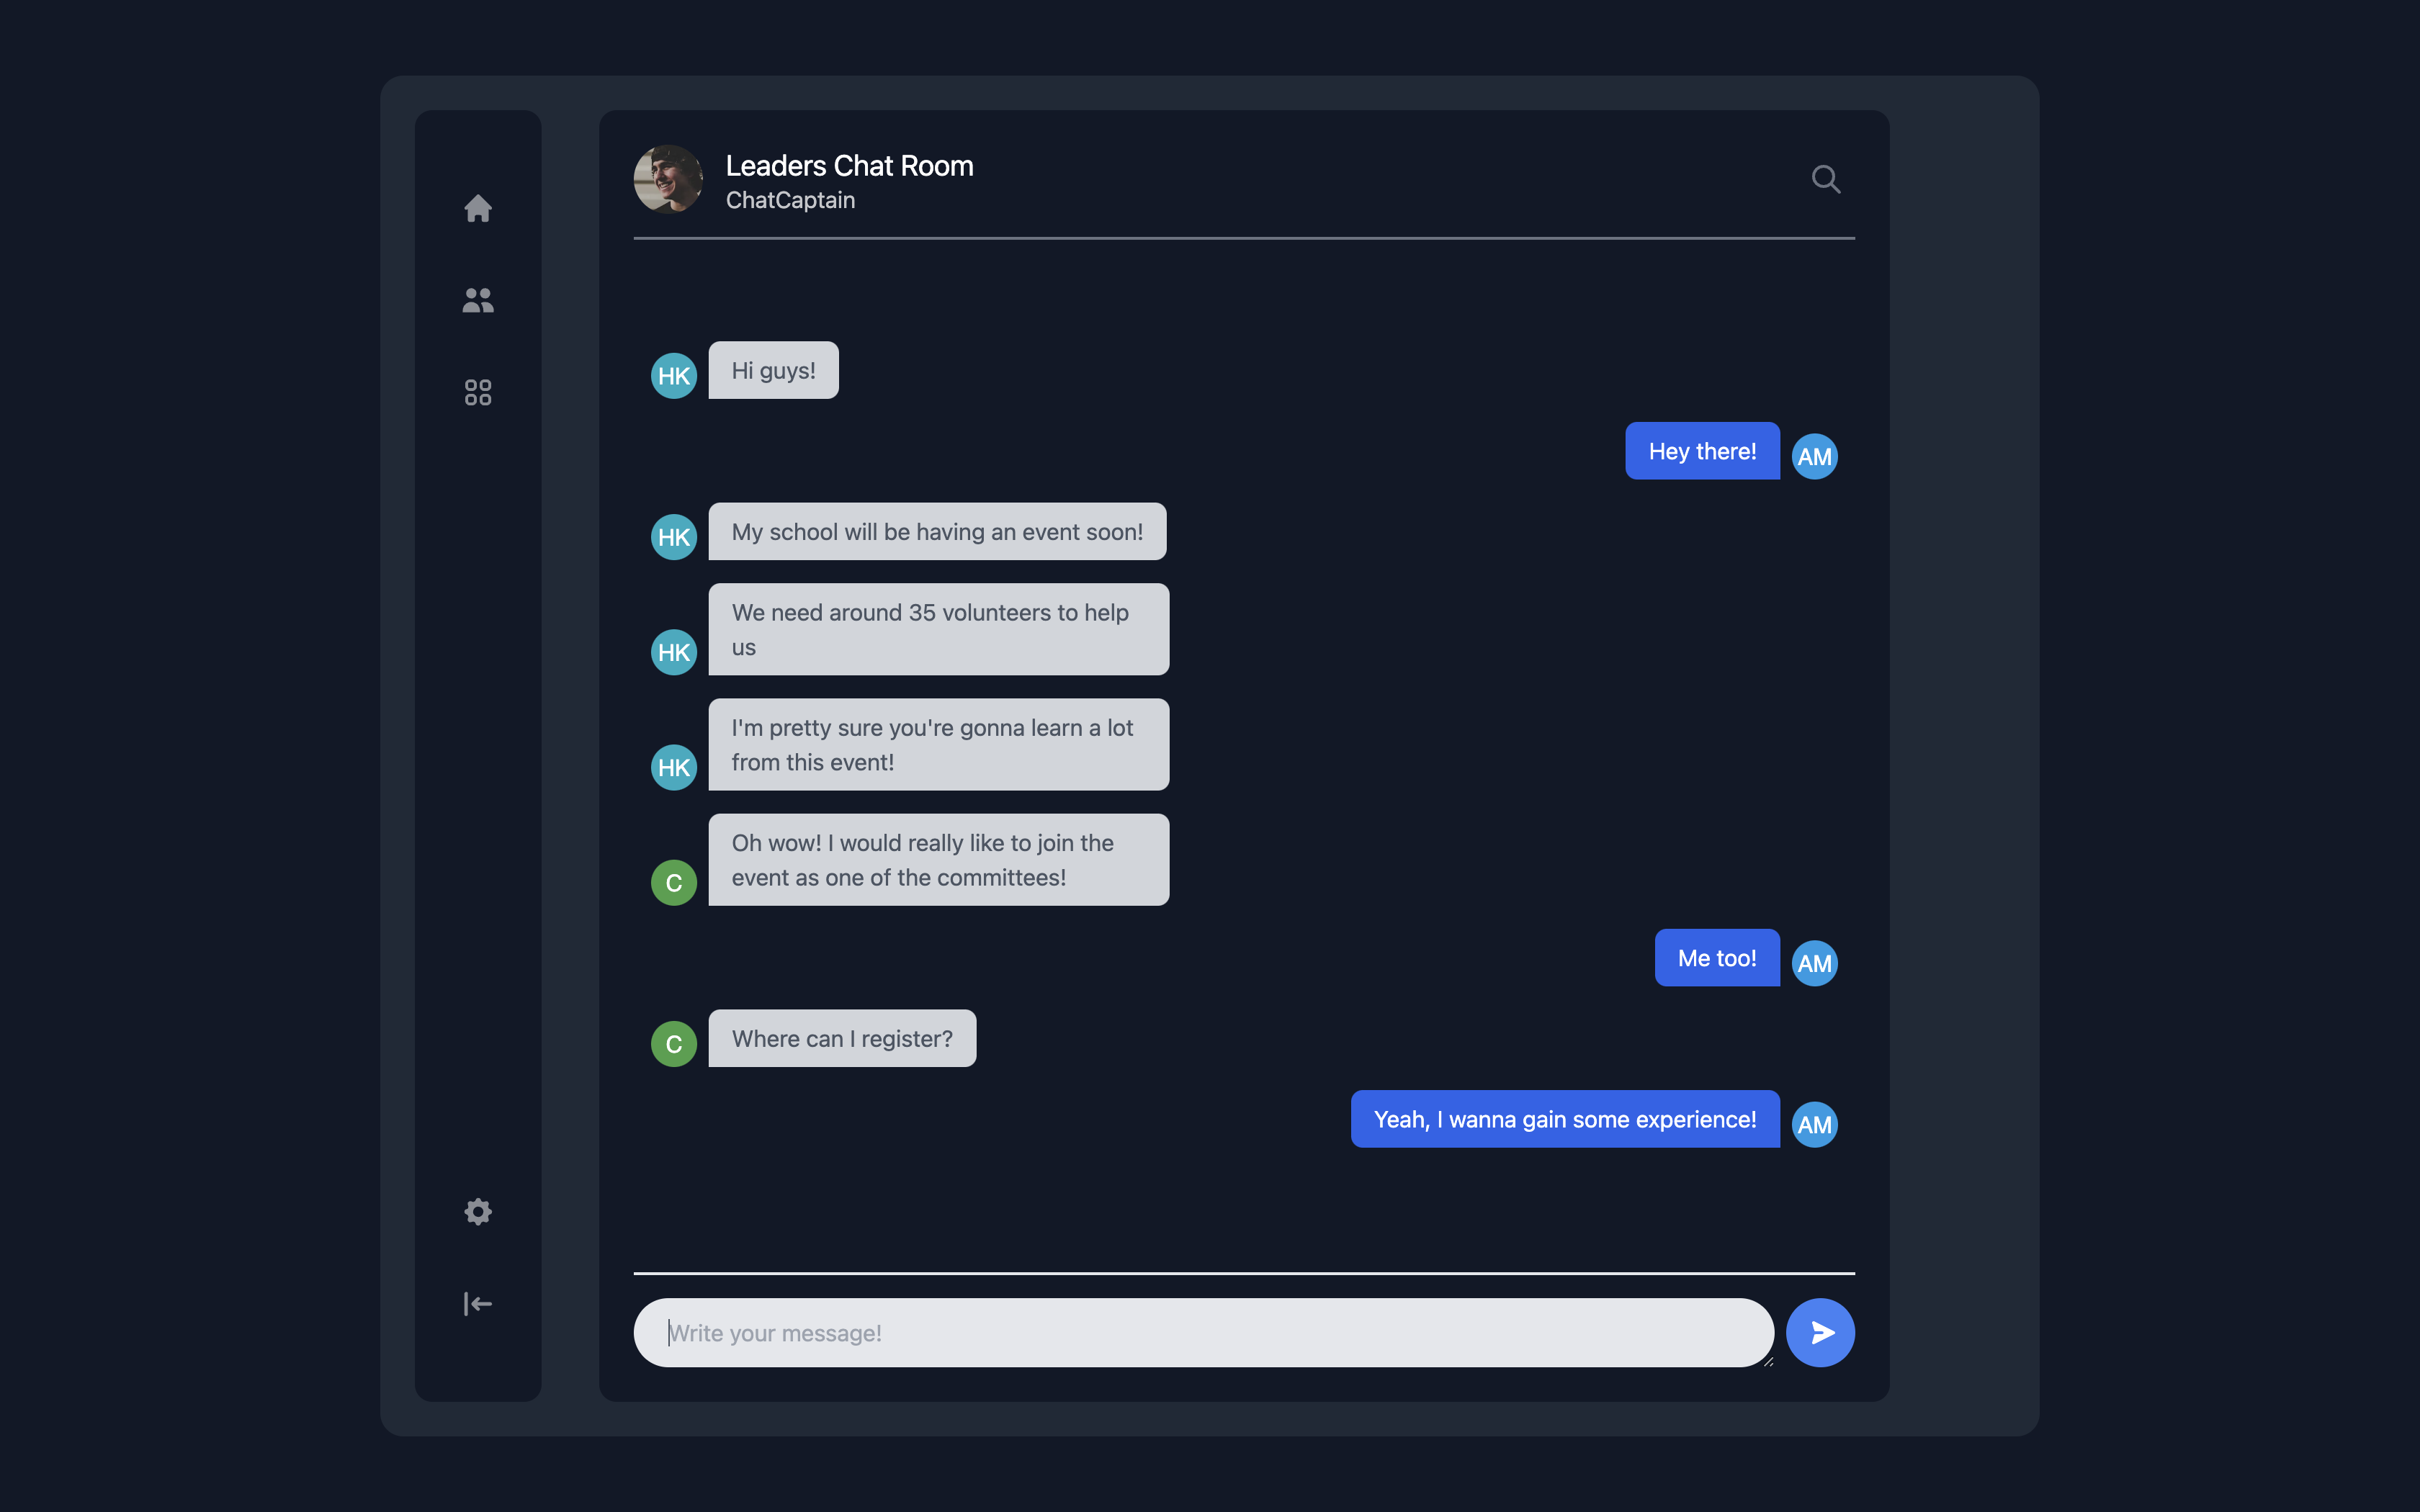Open the Home icon in sidebar

point(478,208)
